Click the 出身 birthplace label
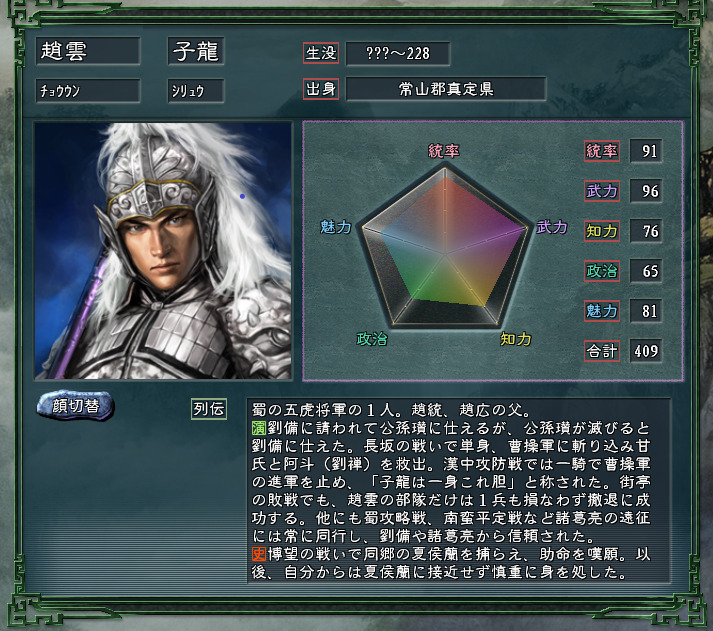The width and height of the screenshot is (713, 631). pyautogui.click(x=321, y=89)
